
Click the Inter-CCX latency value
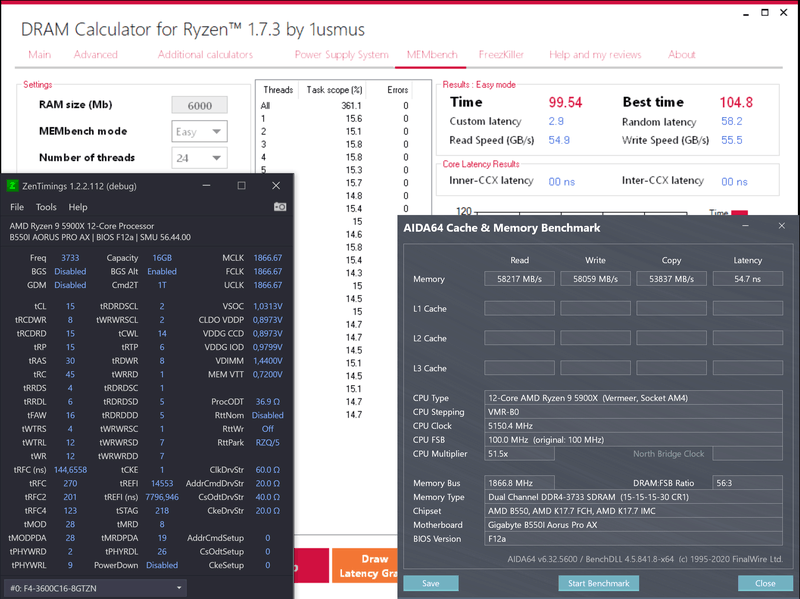click(x=734, y=182)
